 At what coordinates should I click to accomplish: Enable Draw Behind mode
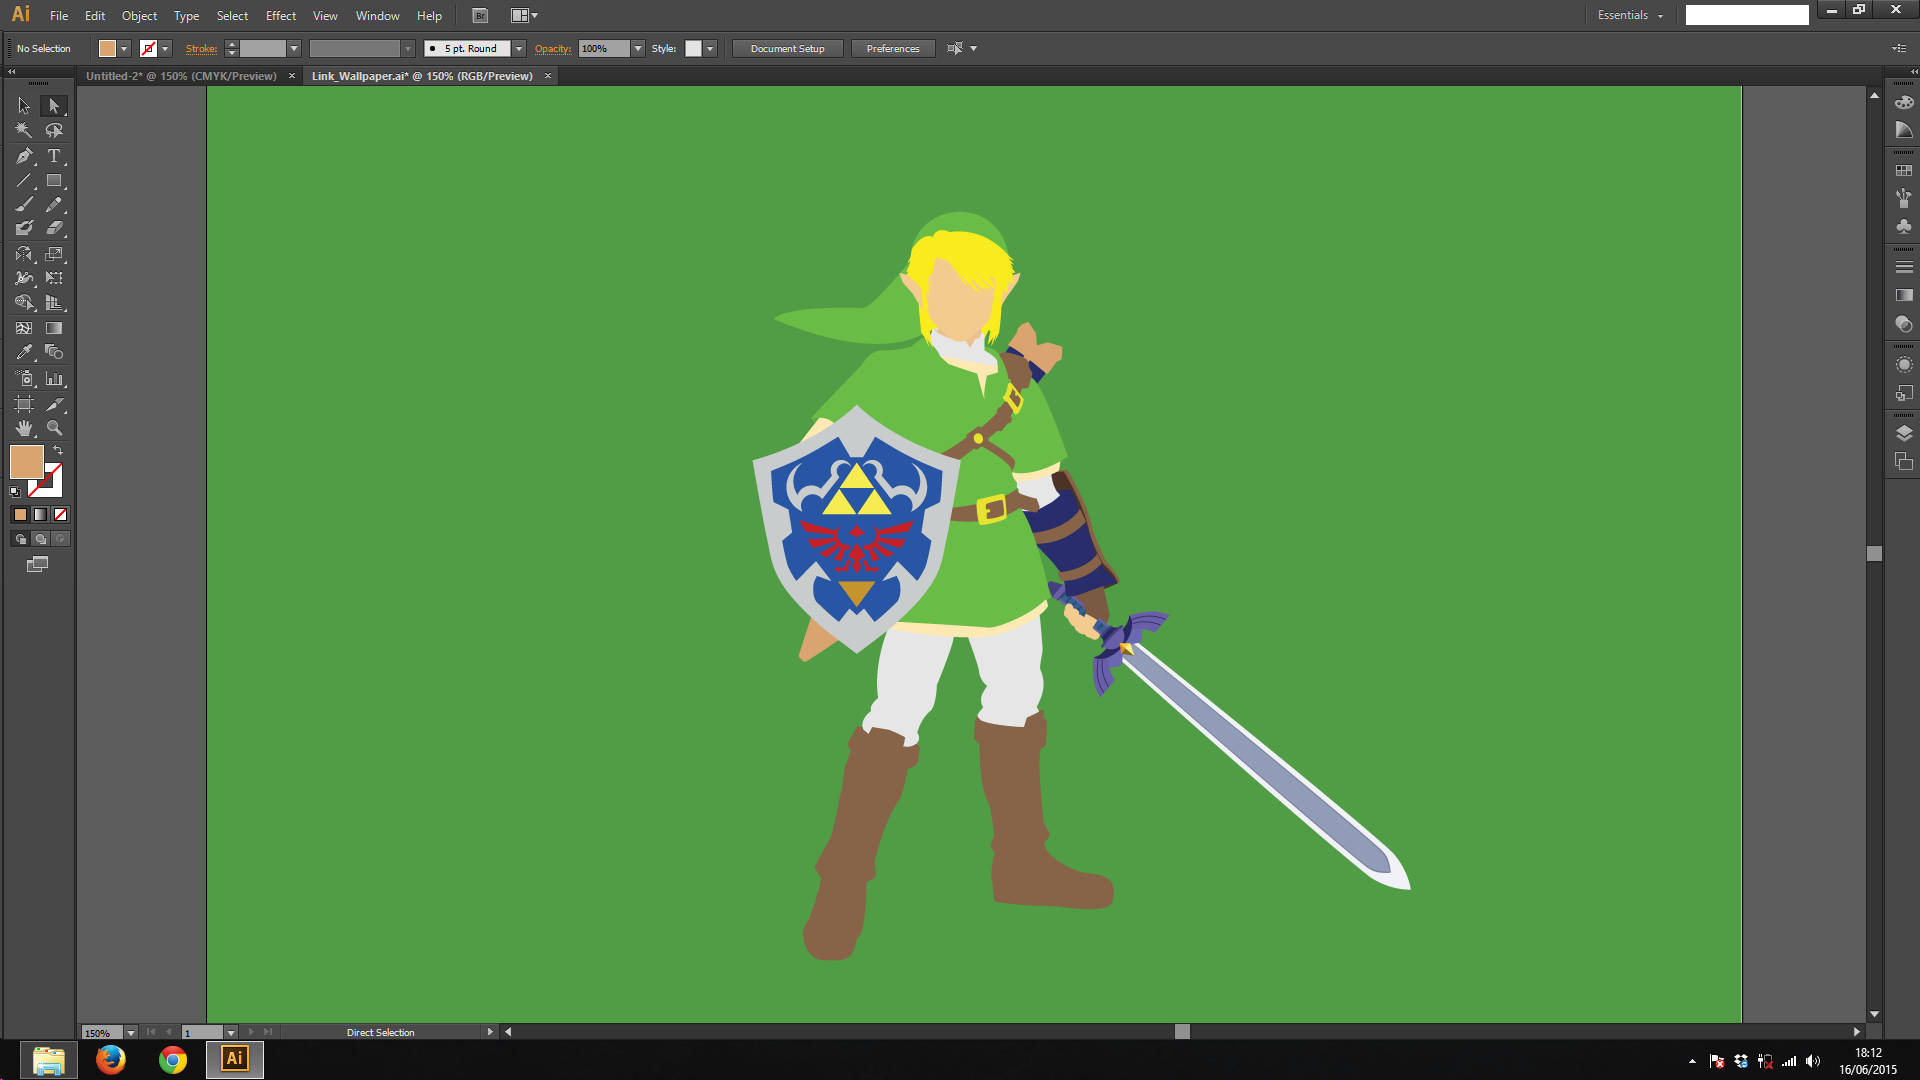point(40,539)
